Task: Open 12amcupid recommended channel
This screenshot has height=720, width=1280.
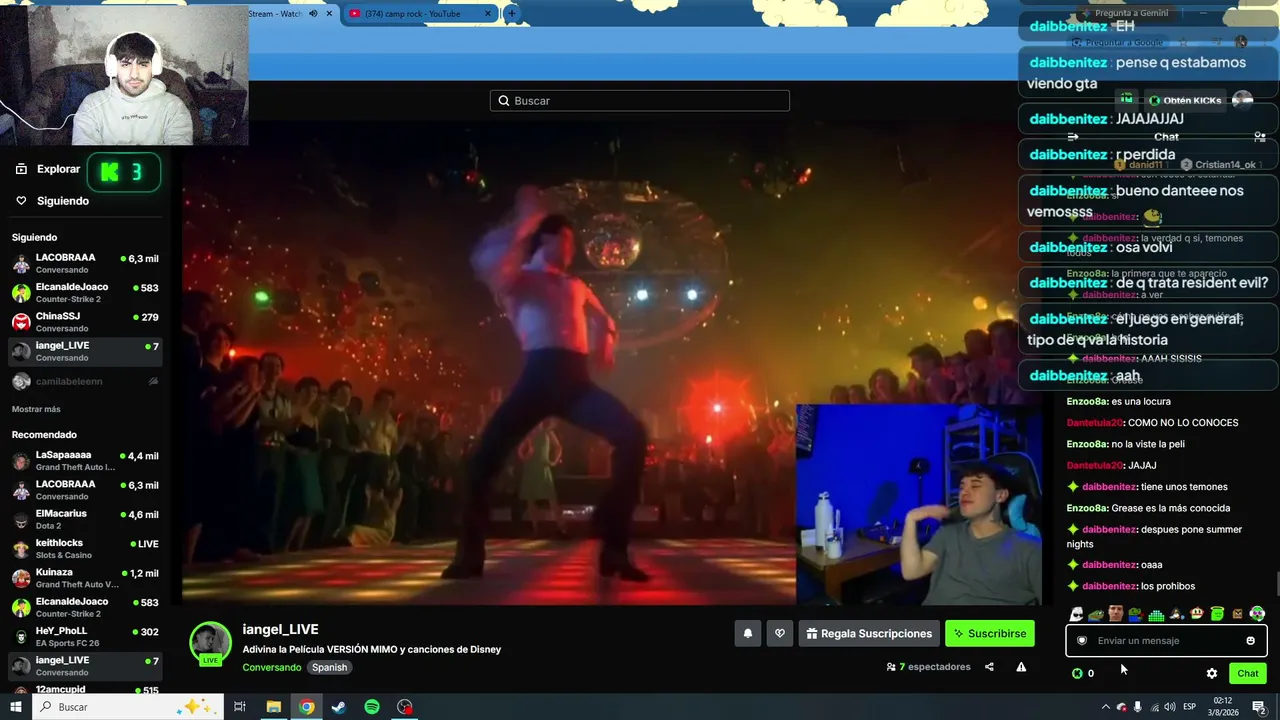Action: point(85,689)
